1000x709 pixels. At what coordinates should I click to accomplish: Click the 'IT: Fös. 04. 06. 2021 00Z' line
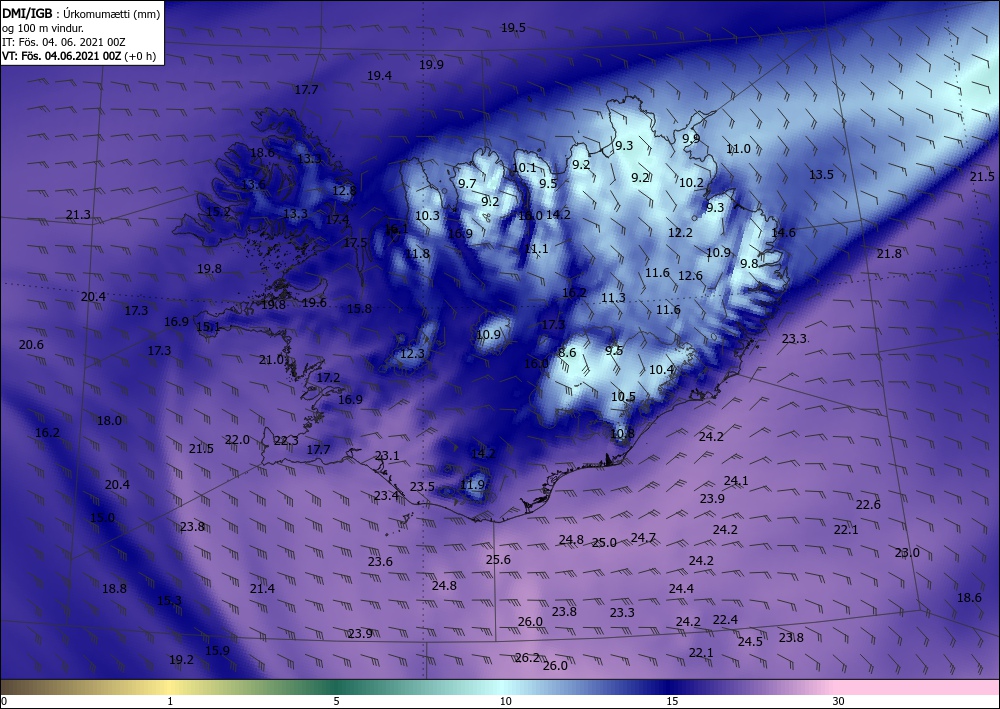tap(64, 42)
